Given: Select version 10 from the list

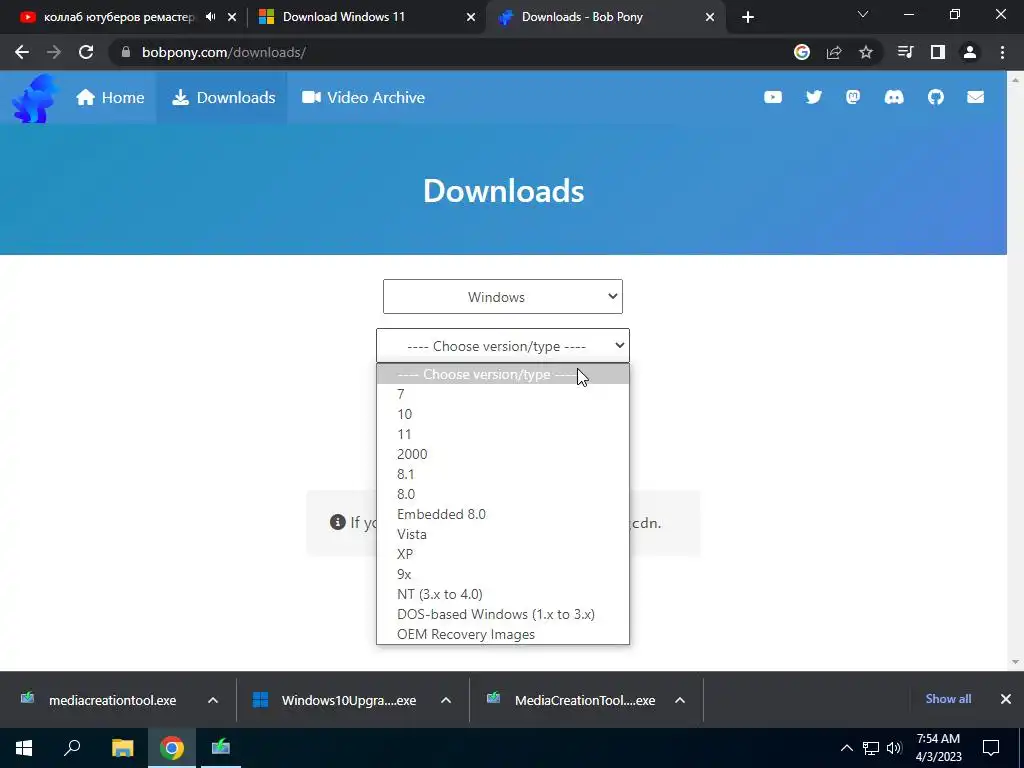Looking at the screenshot, I should pyautogui.click(x=502, y=414).
